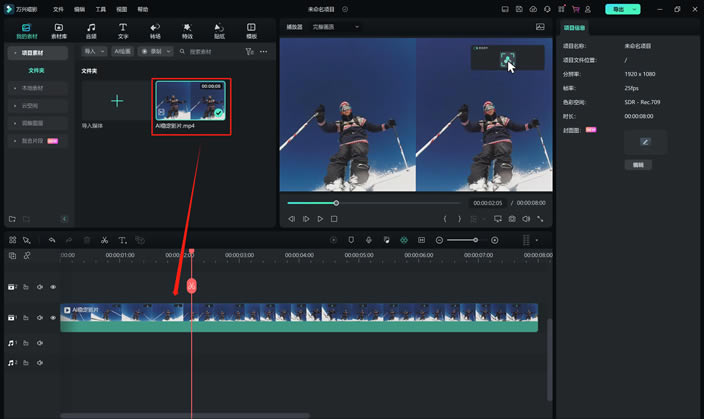Hide the Video 1 track using eye icon

(53, 318)
